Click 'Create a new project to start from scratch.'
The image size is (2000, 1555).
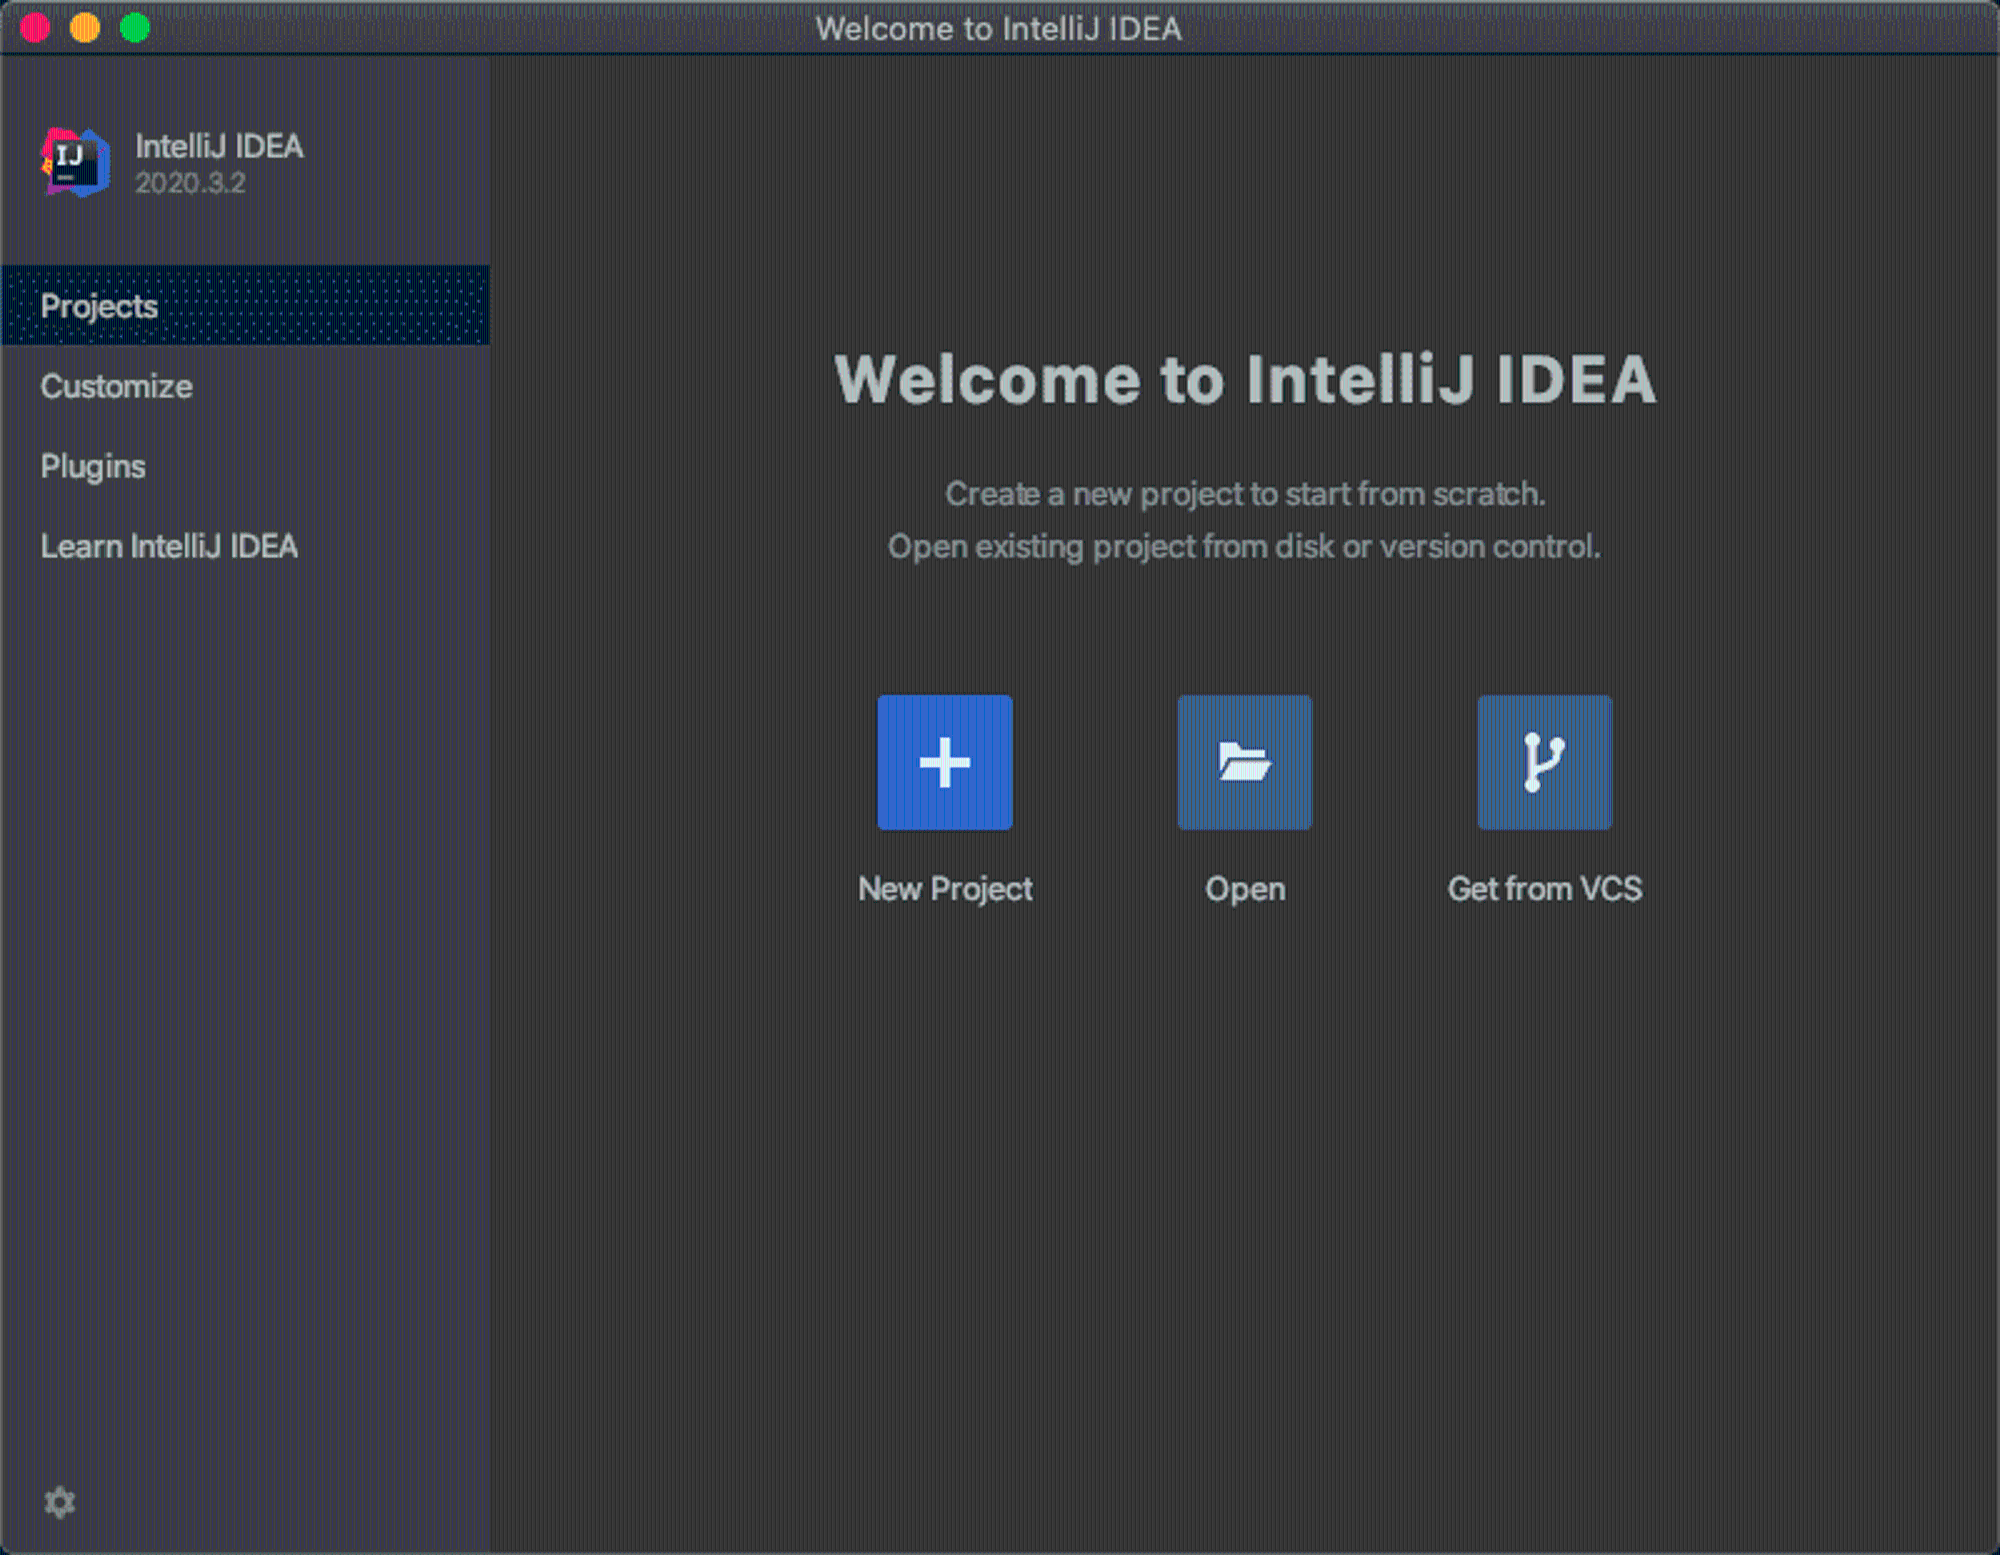click(x=1245, y=494)
